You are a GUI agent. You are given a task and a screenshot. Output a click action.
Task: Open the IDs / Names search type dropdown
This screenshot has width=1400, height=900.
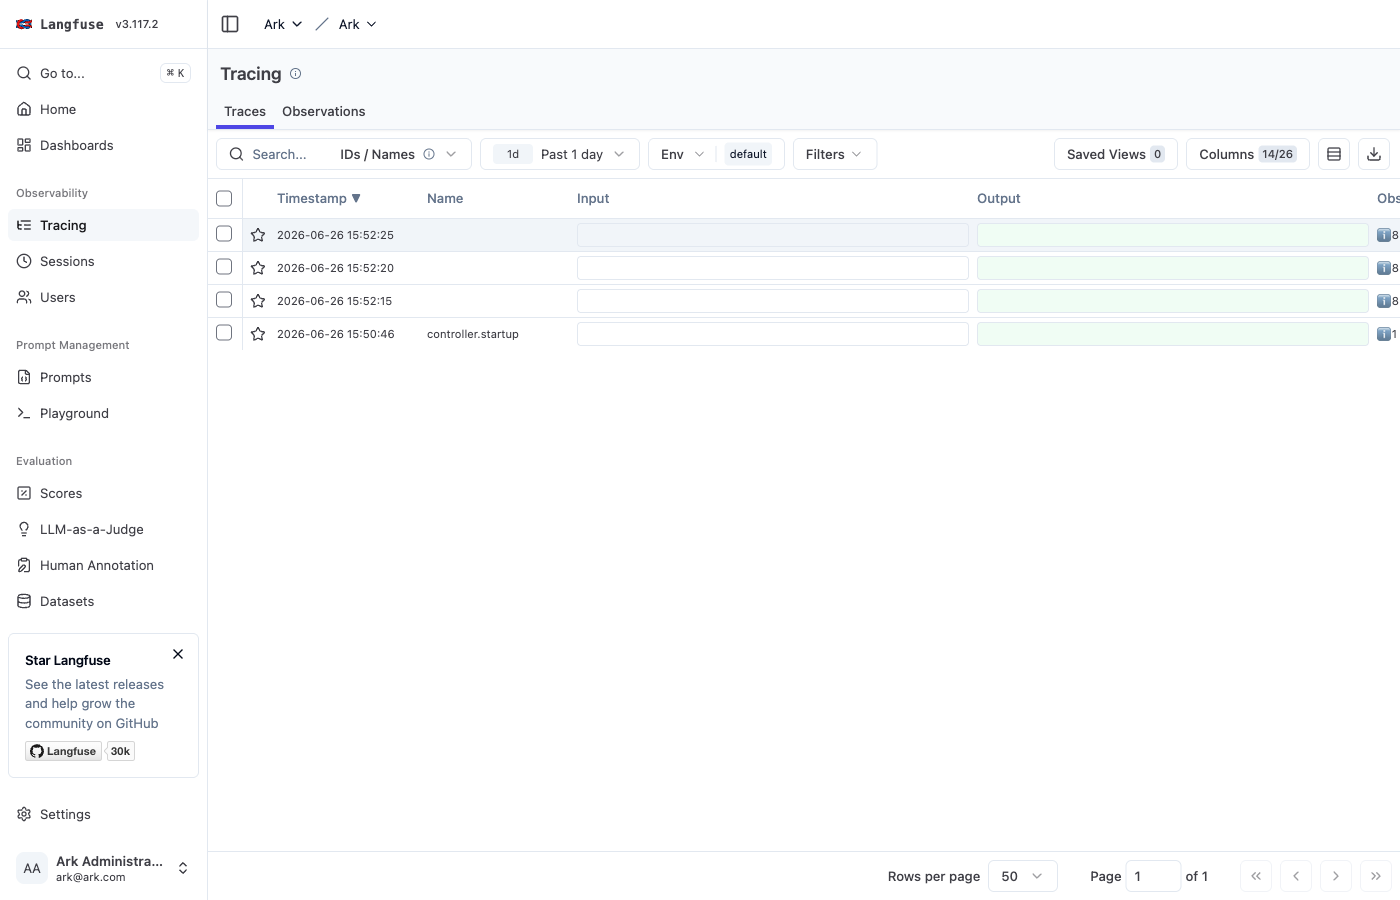400,154
